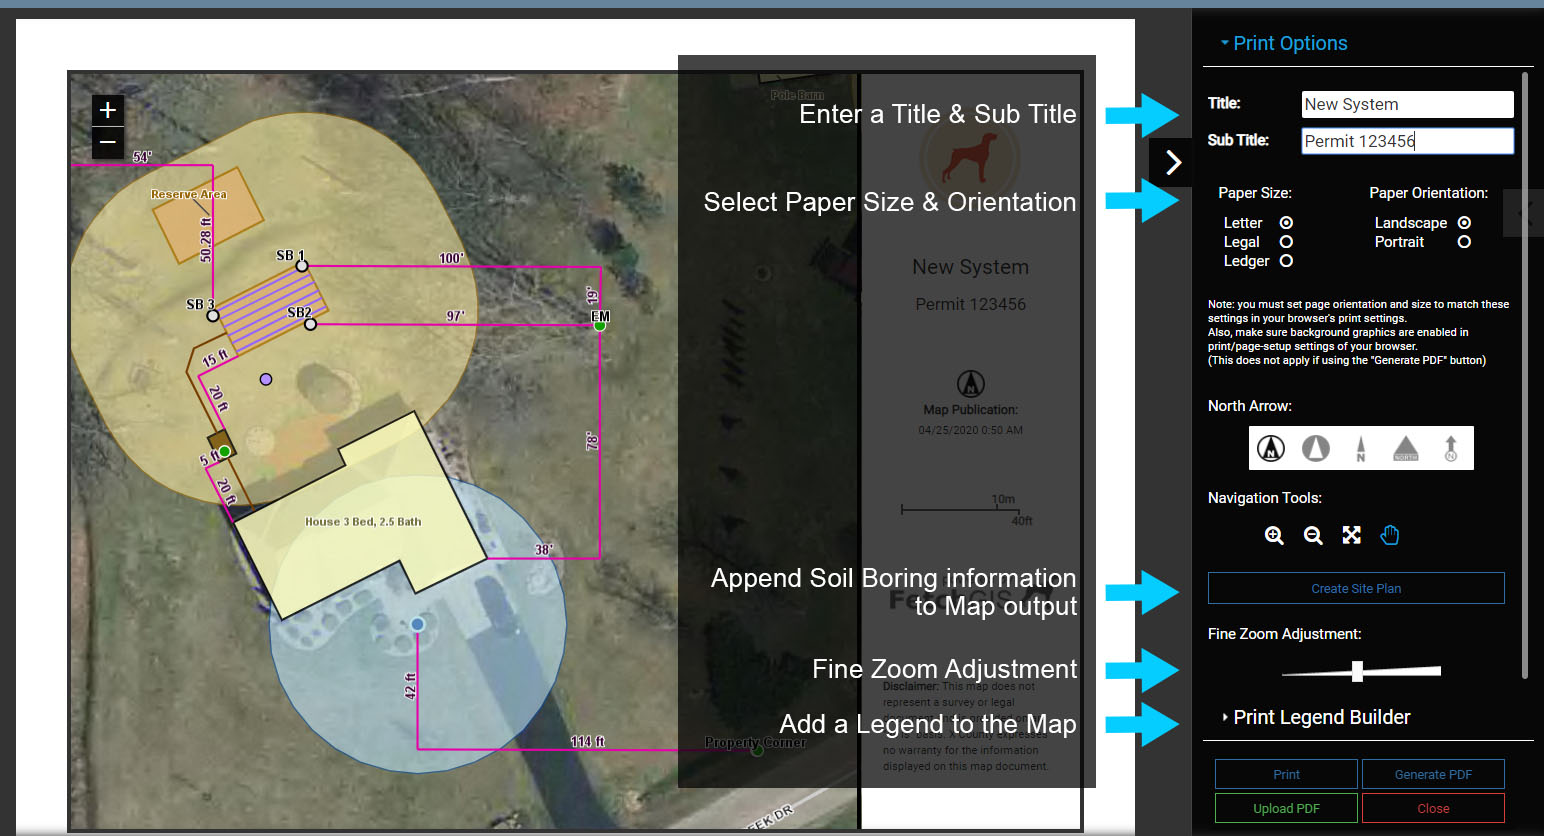Choose Portrait paper orientation
The height and width of the screenshot is (836, 1544).
coord(1464,242)
